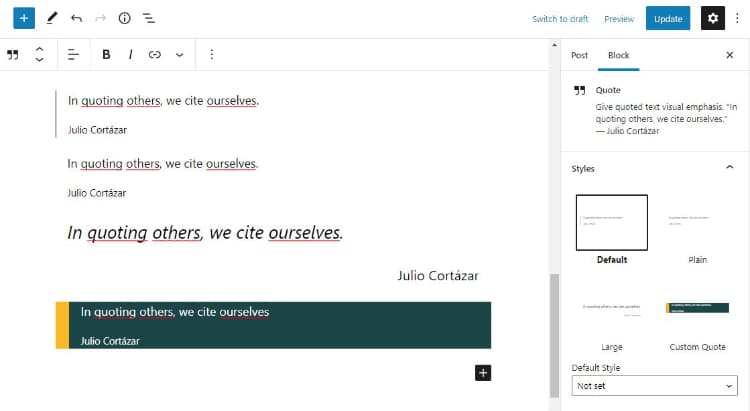Move block down with the down arrow

(39, 59)
